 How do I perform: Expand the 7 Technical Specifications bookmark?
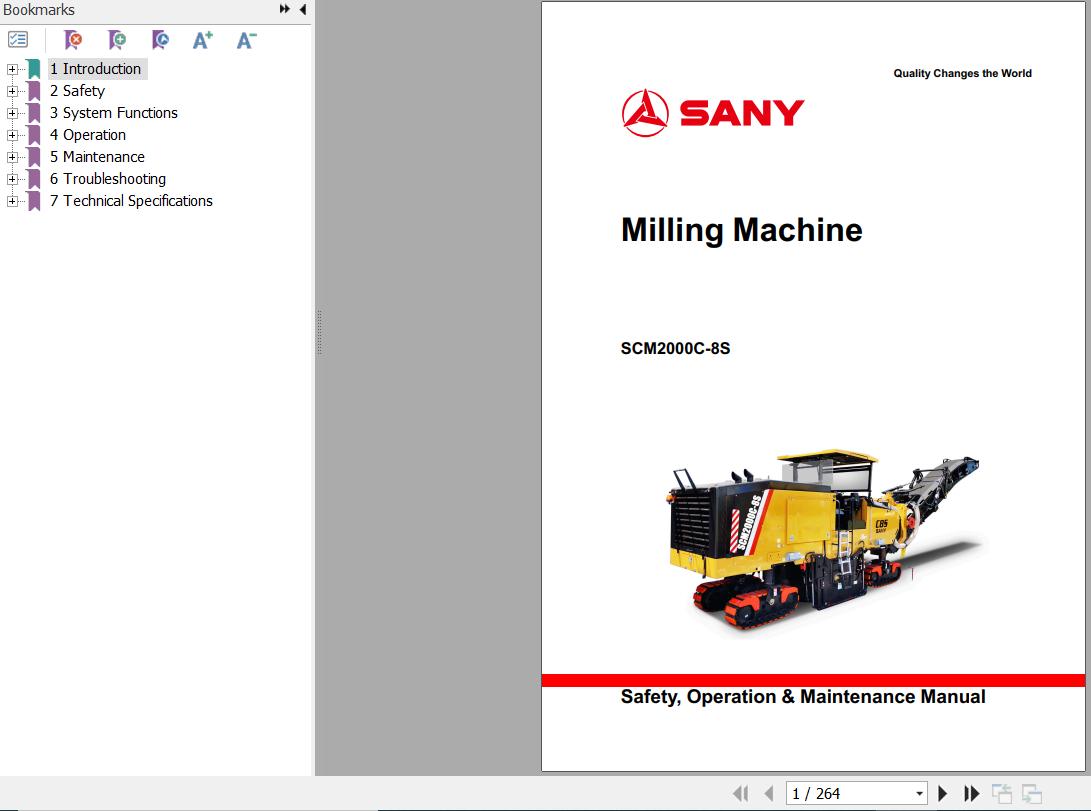coord(12,201)
